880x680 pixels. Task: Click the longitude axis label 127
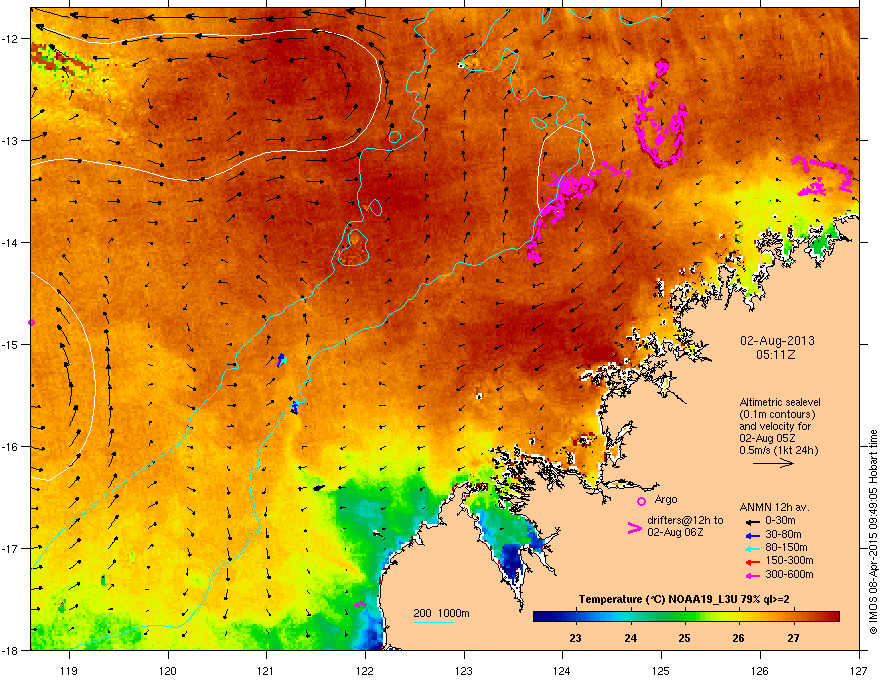point(859,670)
